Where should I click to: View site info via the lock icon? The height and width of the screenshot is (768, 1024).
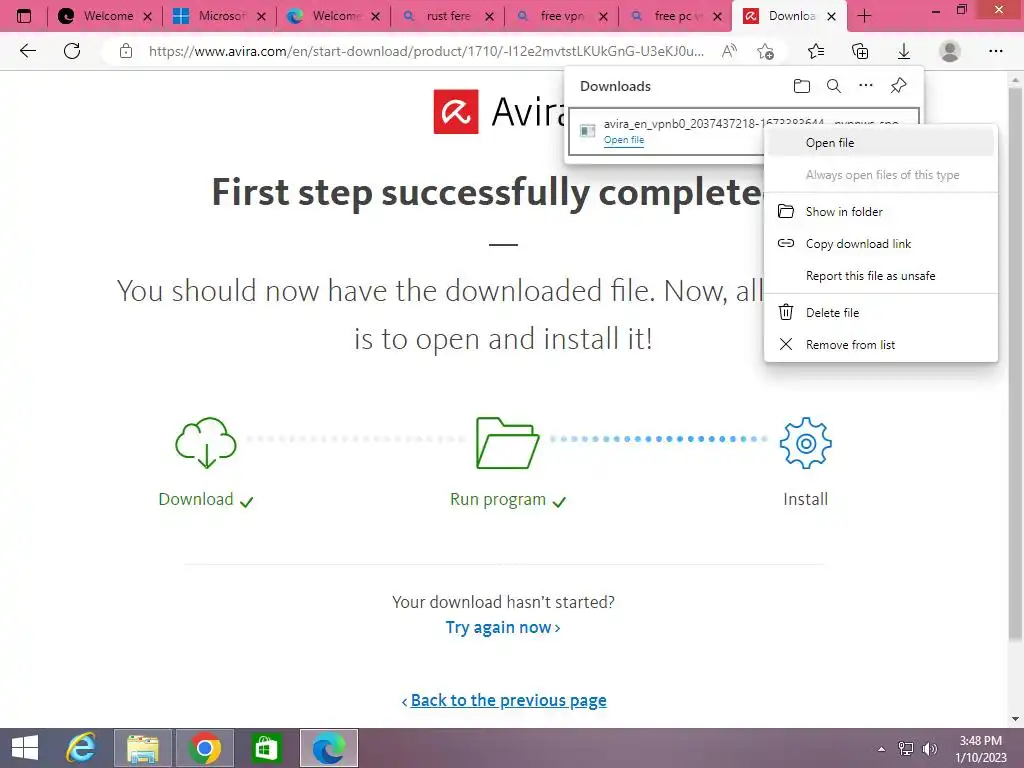click(x=126, y=51)
